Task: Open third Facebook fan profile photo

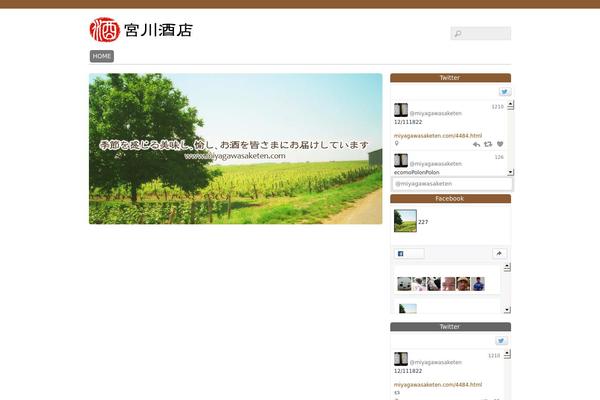Action: click(x=434, y=284)
